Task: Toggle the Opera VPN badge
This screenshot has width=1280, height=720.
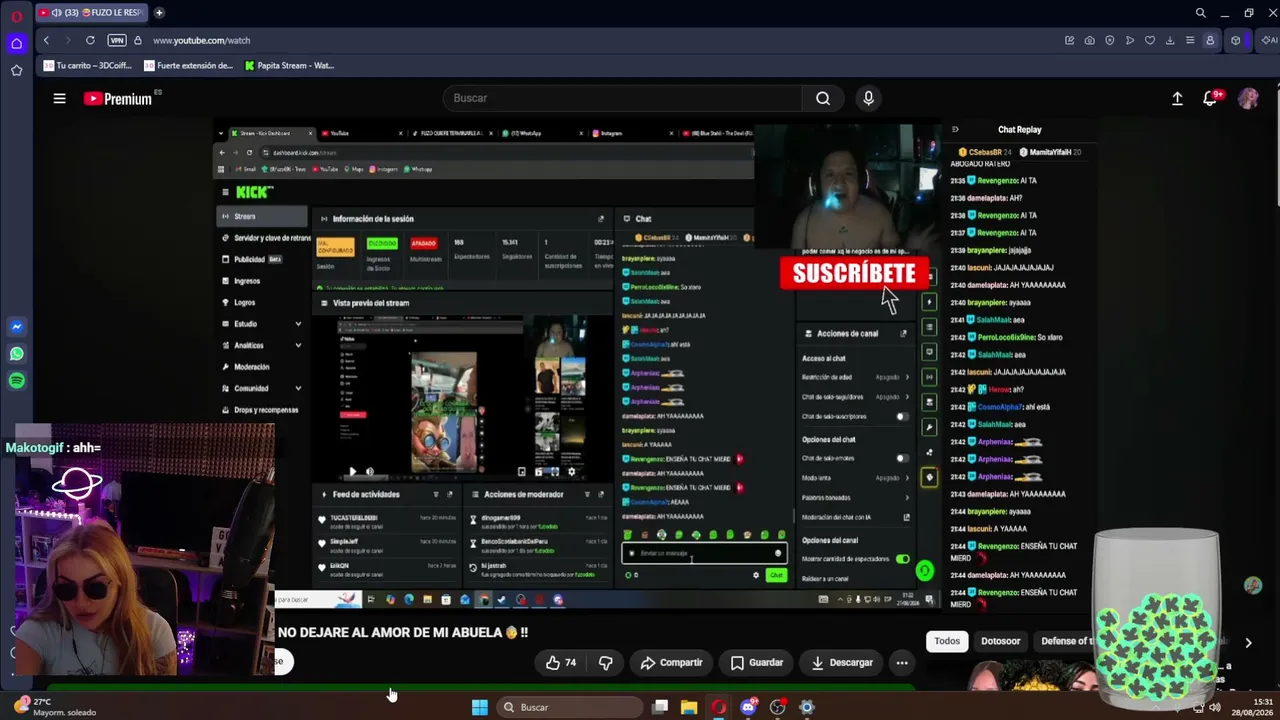Action: [117, 40]
